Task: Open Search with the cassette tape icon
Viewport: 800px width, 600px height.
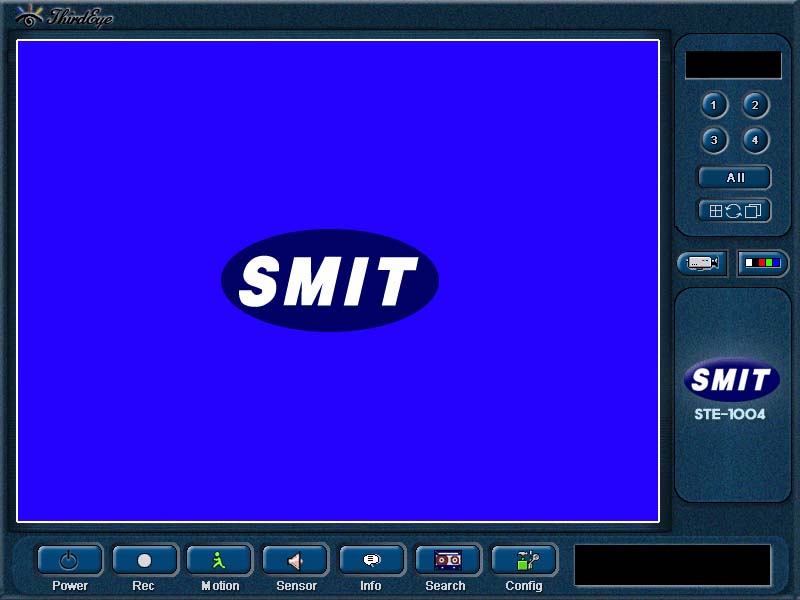Action: 447,561
